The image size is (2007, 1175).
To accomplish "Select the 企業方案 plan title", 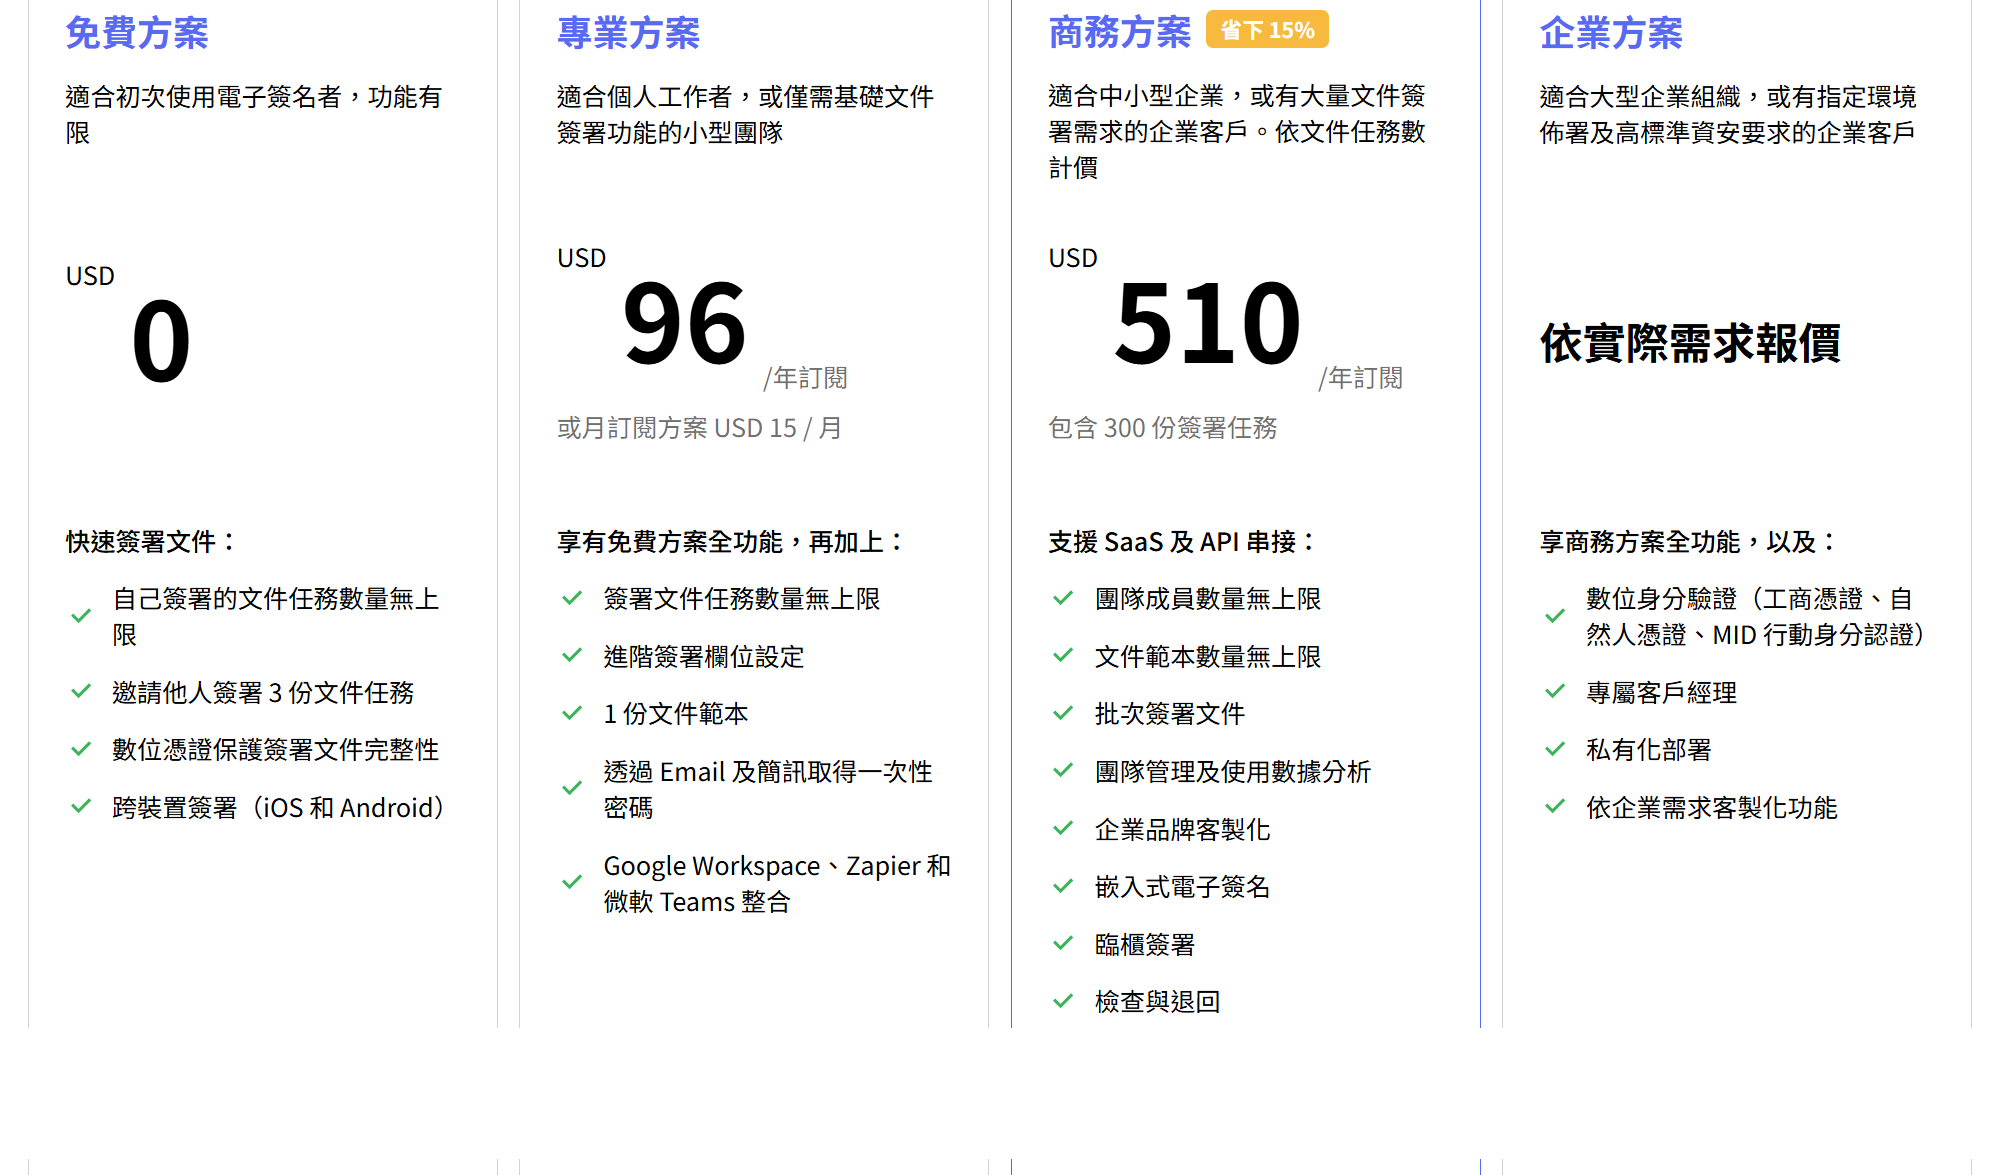I will point(1611,33).
